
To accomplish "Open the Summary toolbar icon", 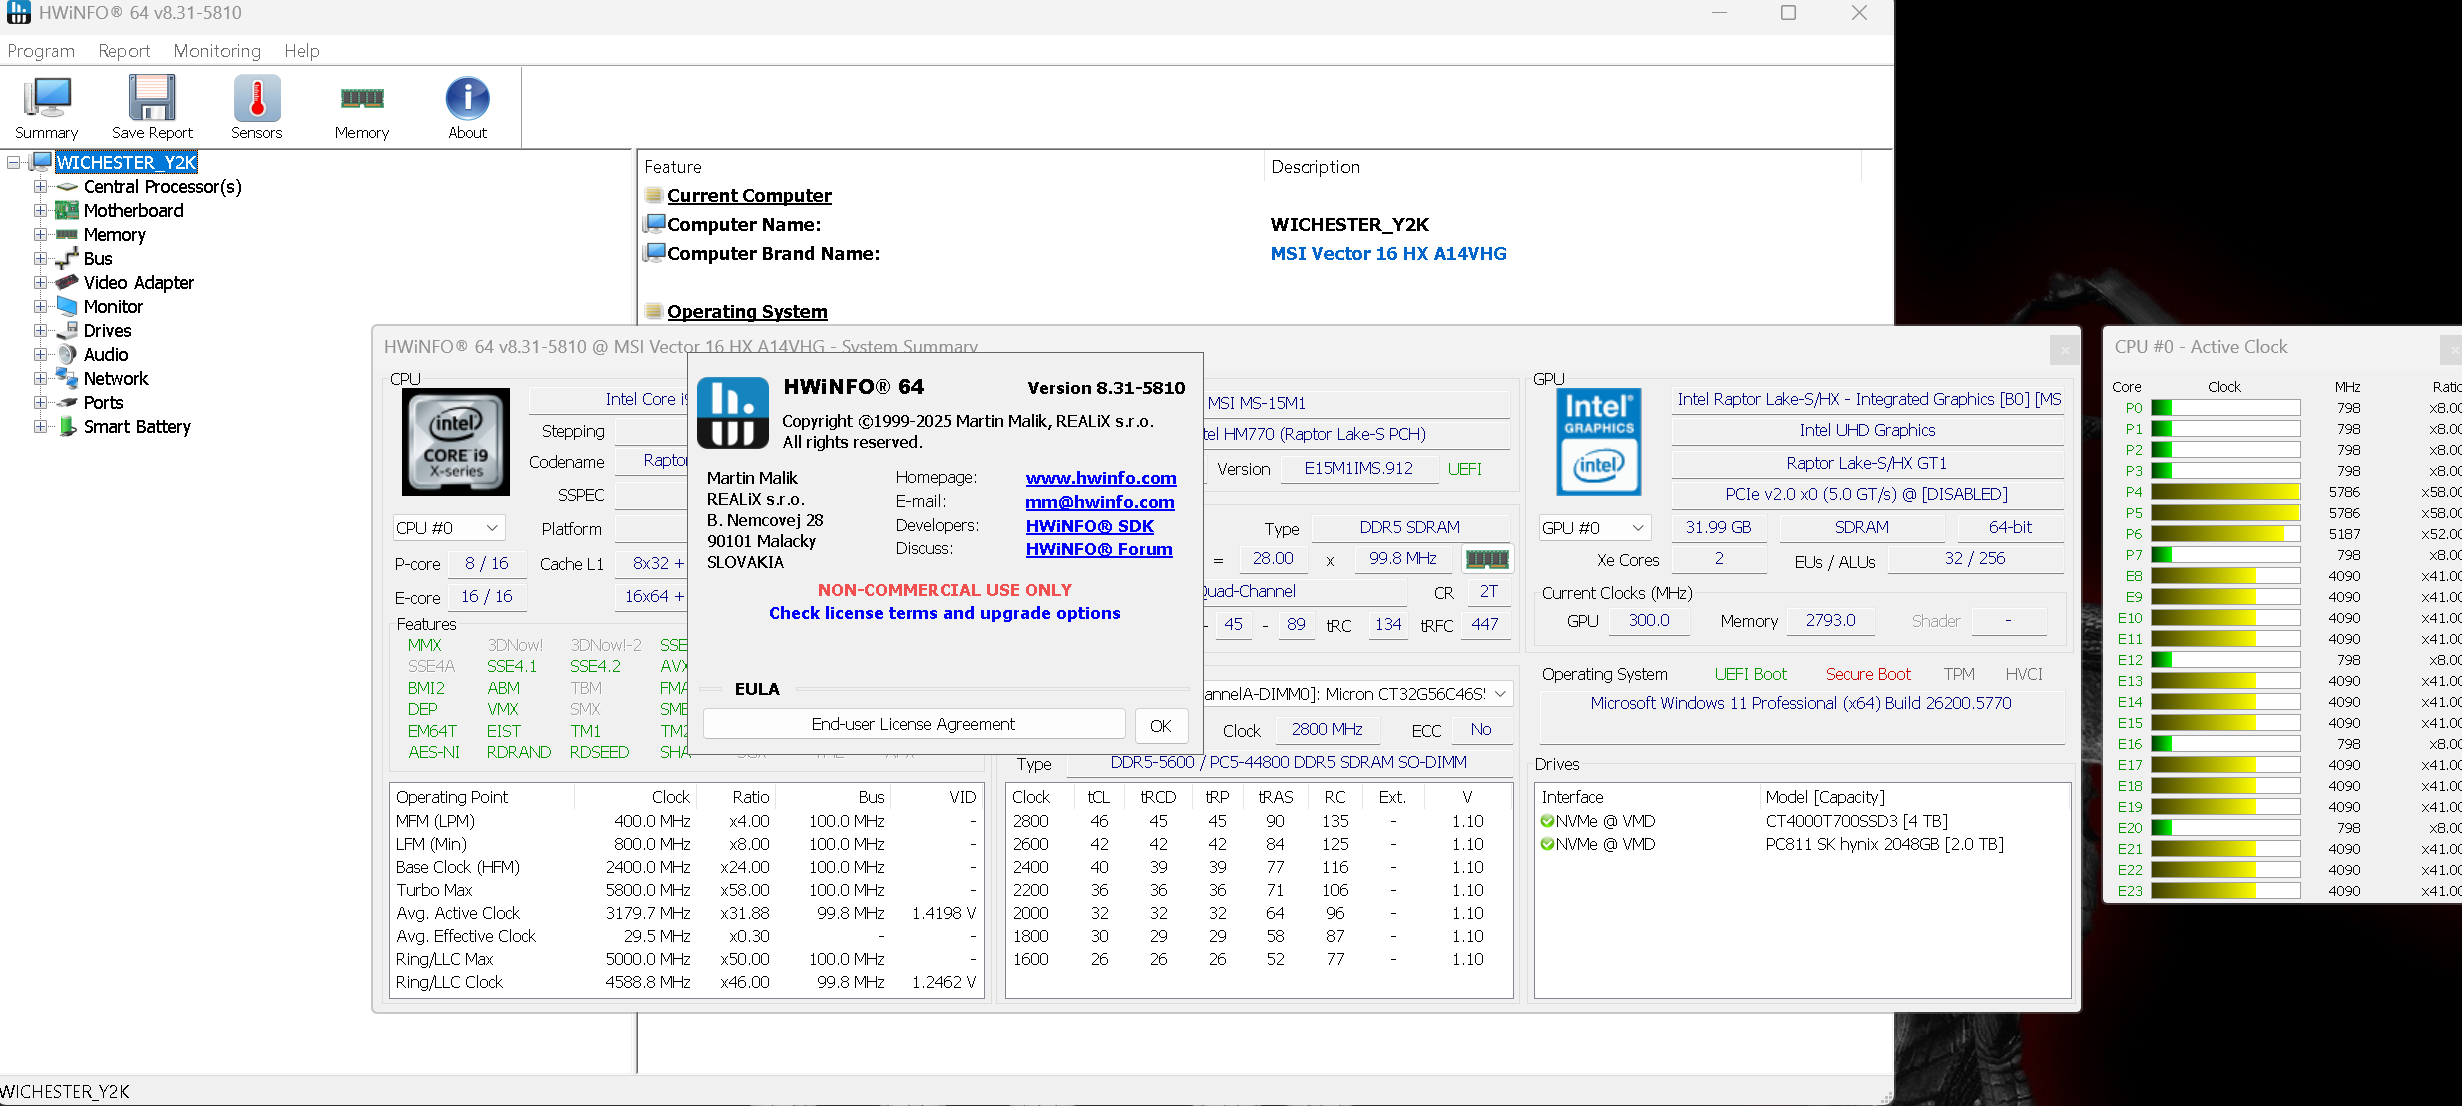I will point(46,108).
